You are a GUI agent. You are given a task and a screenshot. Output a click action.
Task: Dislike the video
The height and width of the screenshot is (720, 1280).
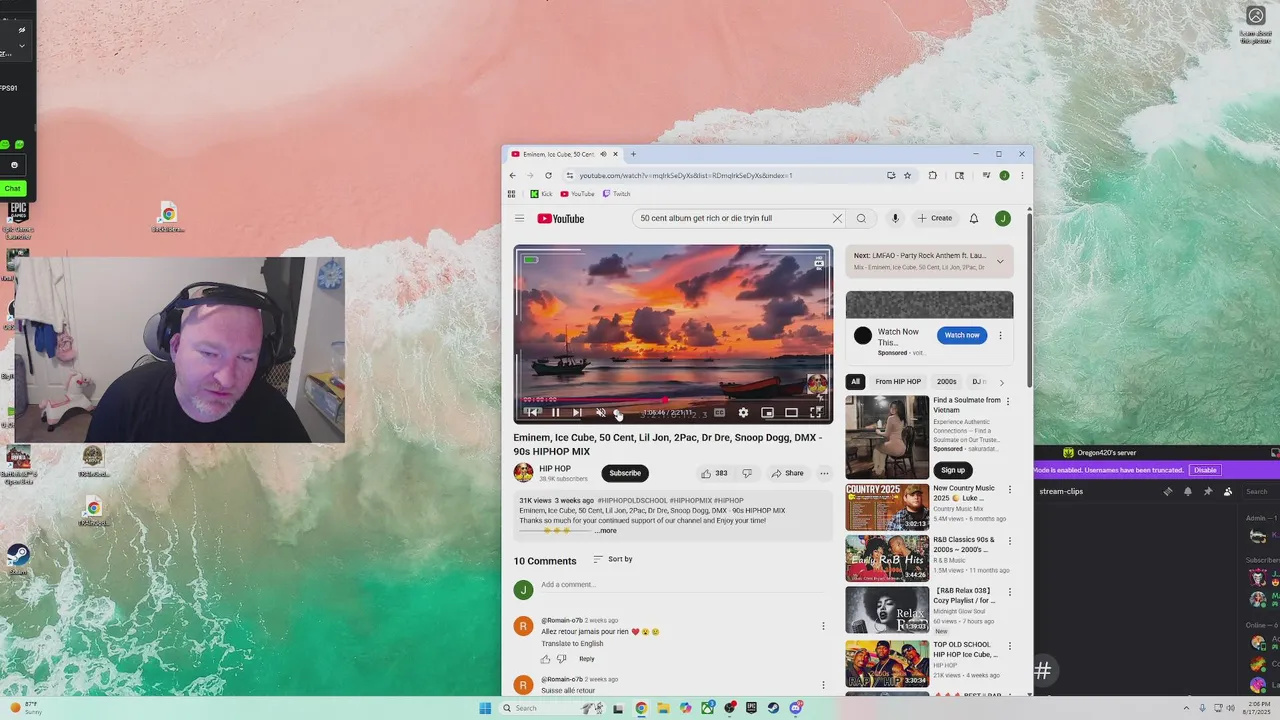747,473
